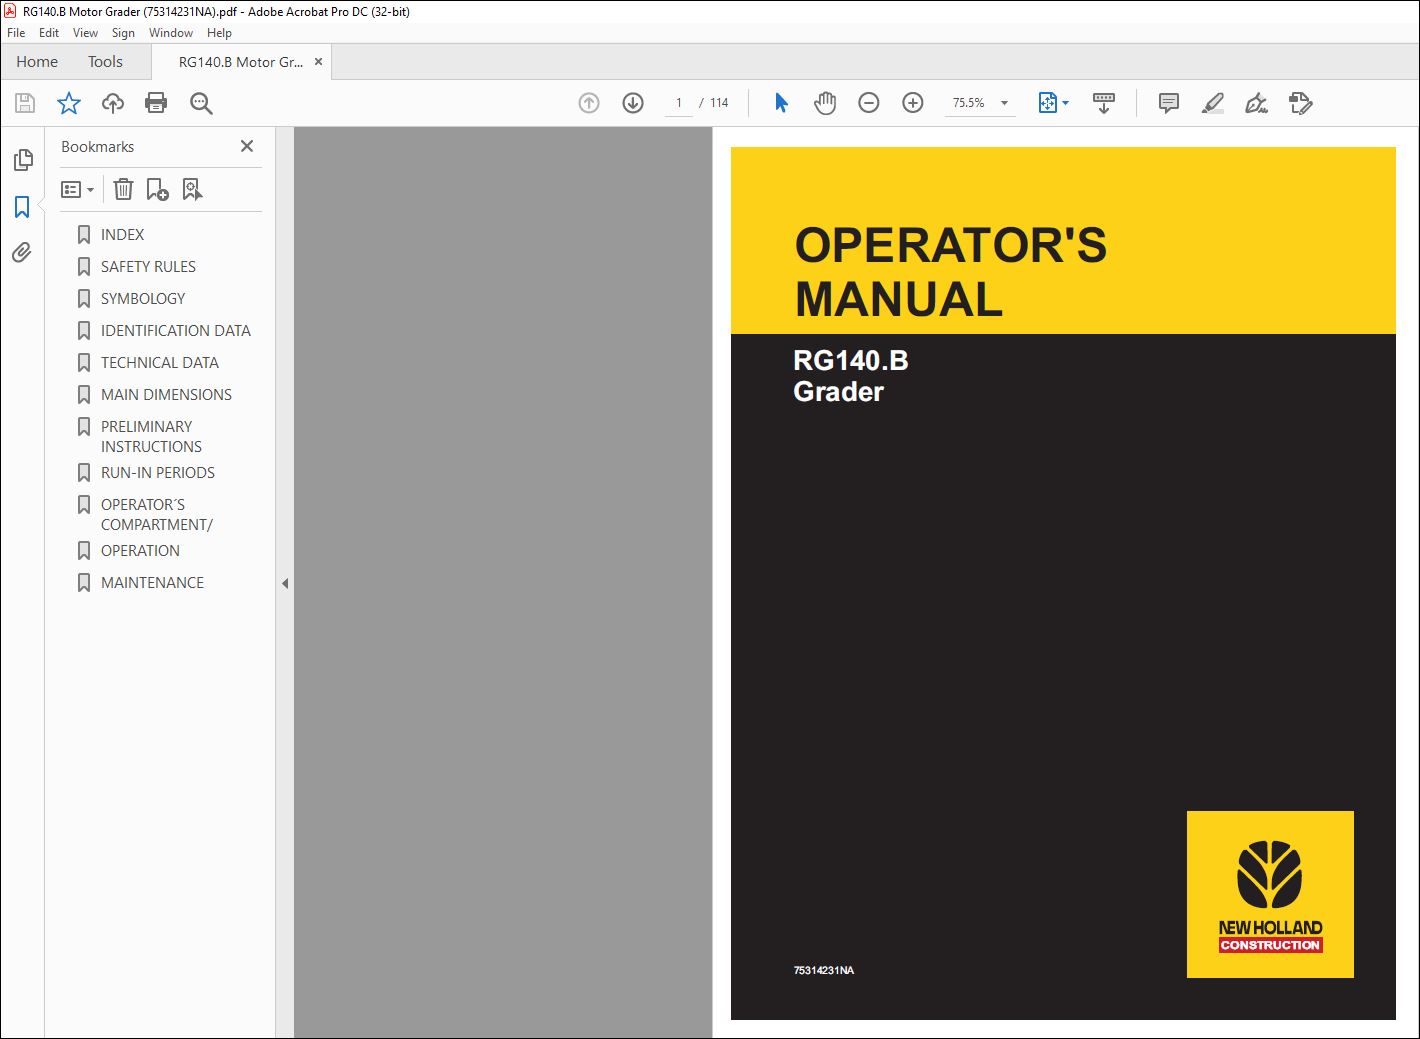This screenshot has height=1039, width=1420.
Task: Open the File menu
Action: (16, 33)
